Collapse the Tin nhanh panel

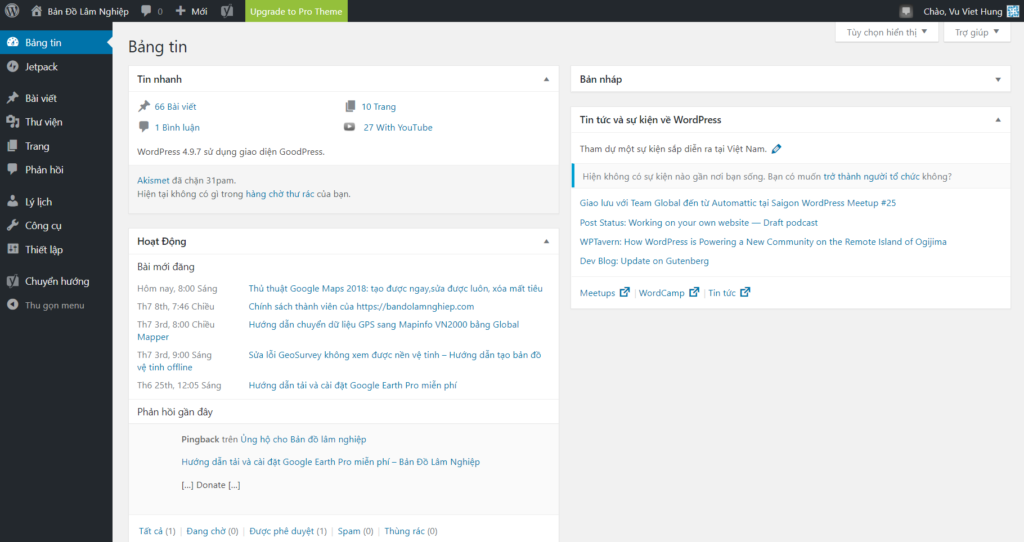(x=547, y=79)
